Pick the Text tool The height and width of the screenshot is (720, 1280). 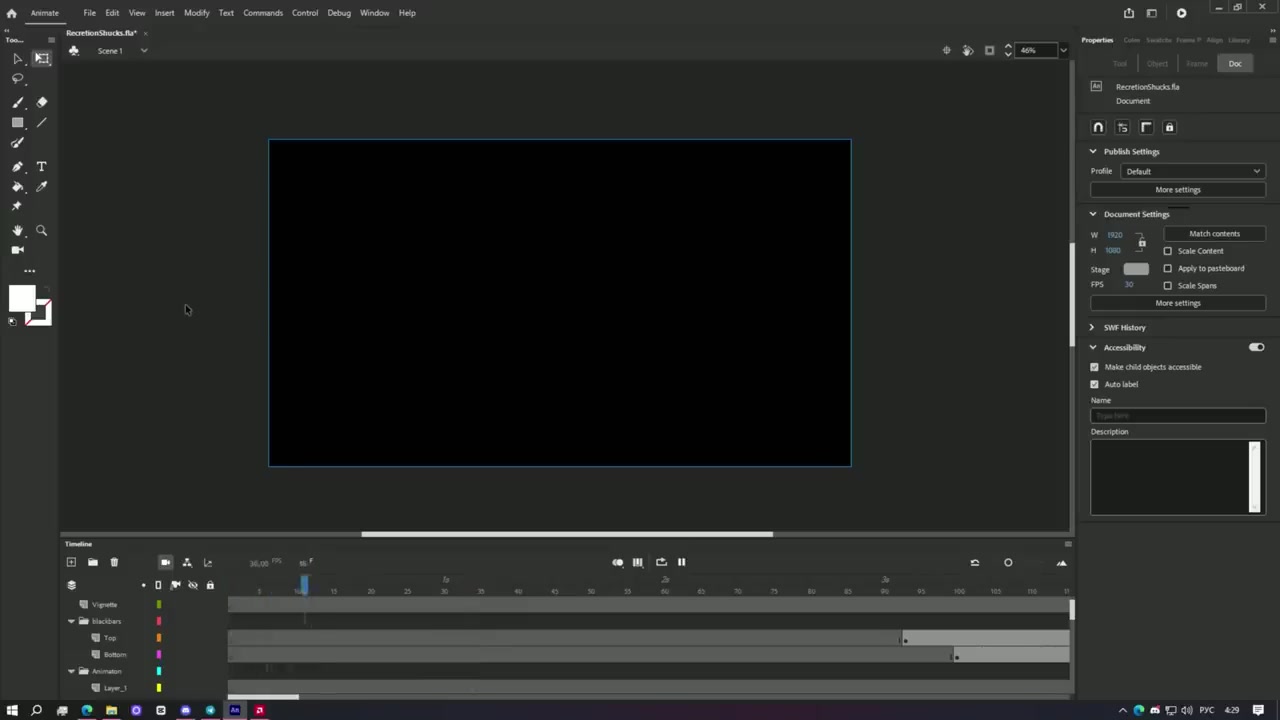click(41, 167)
